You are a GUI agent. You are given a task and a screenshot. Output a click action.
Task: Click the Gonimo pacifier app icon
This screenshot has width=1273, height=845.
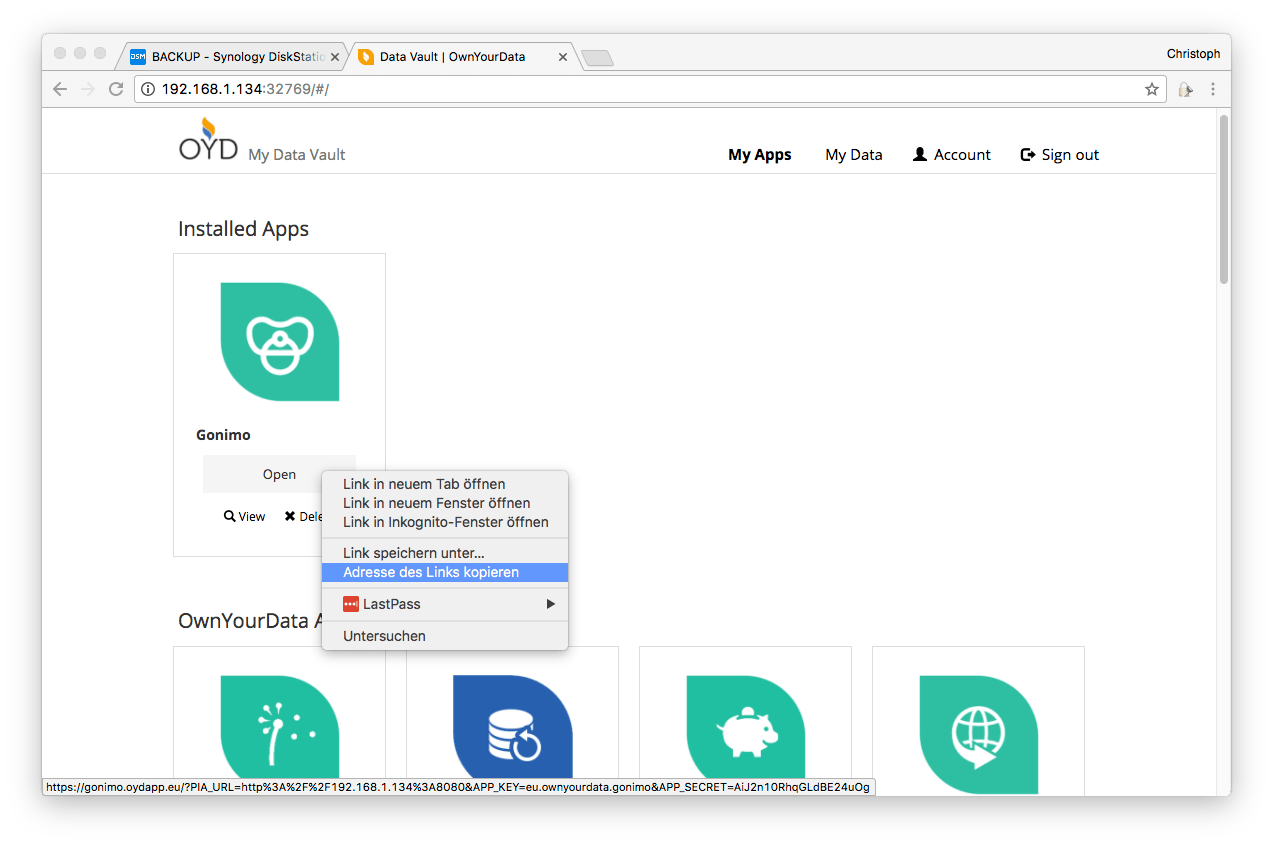[x=279, y=342]
